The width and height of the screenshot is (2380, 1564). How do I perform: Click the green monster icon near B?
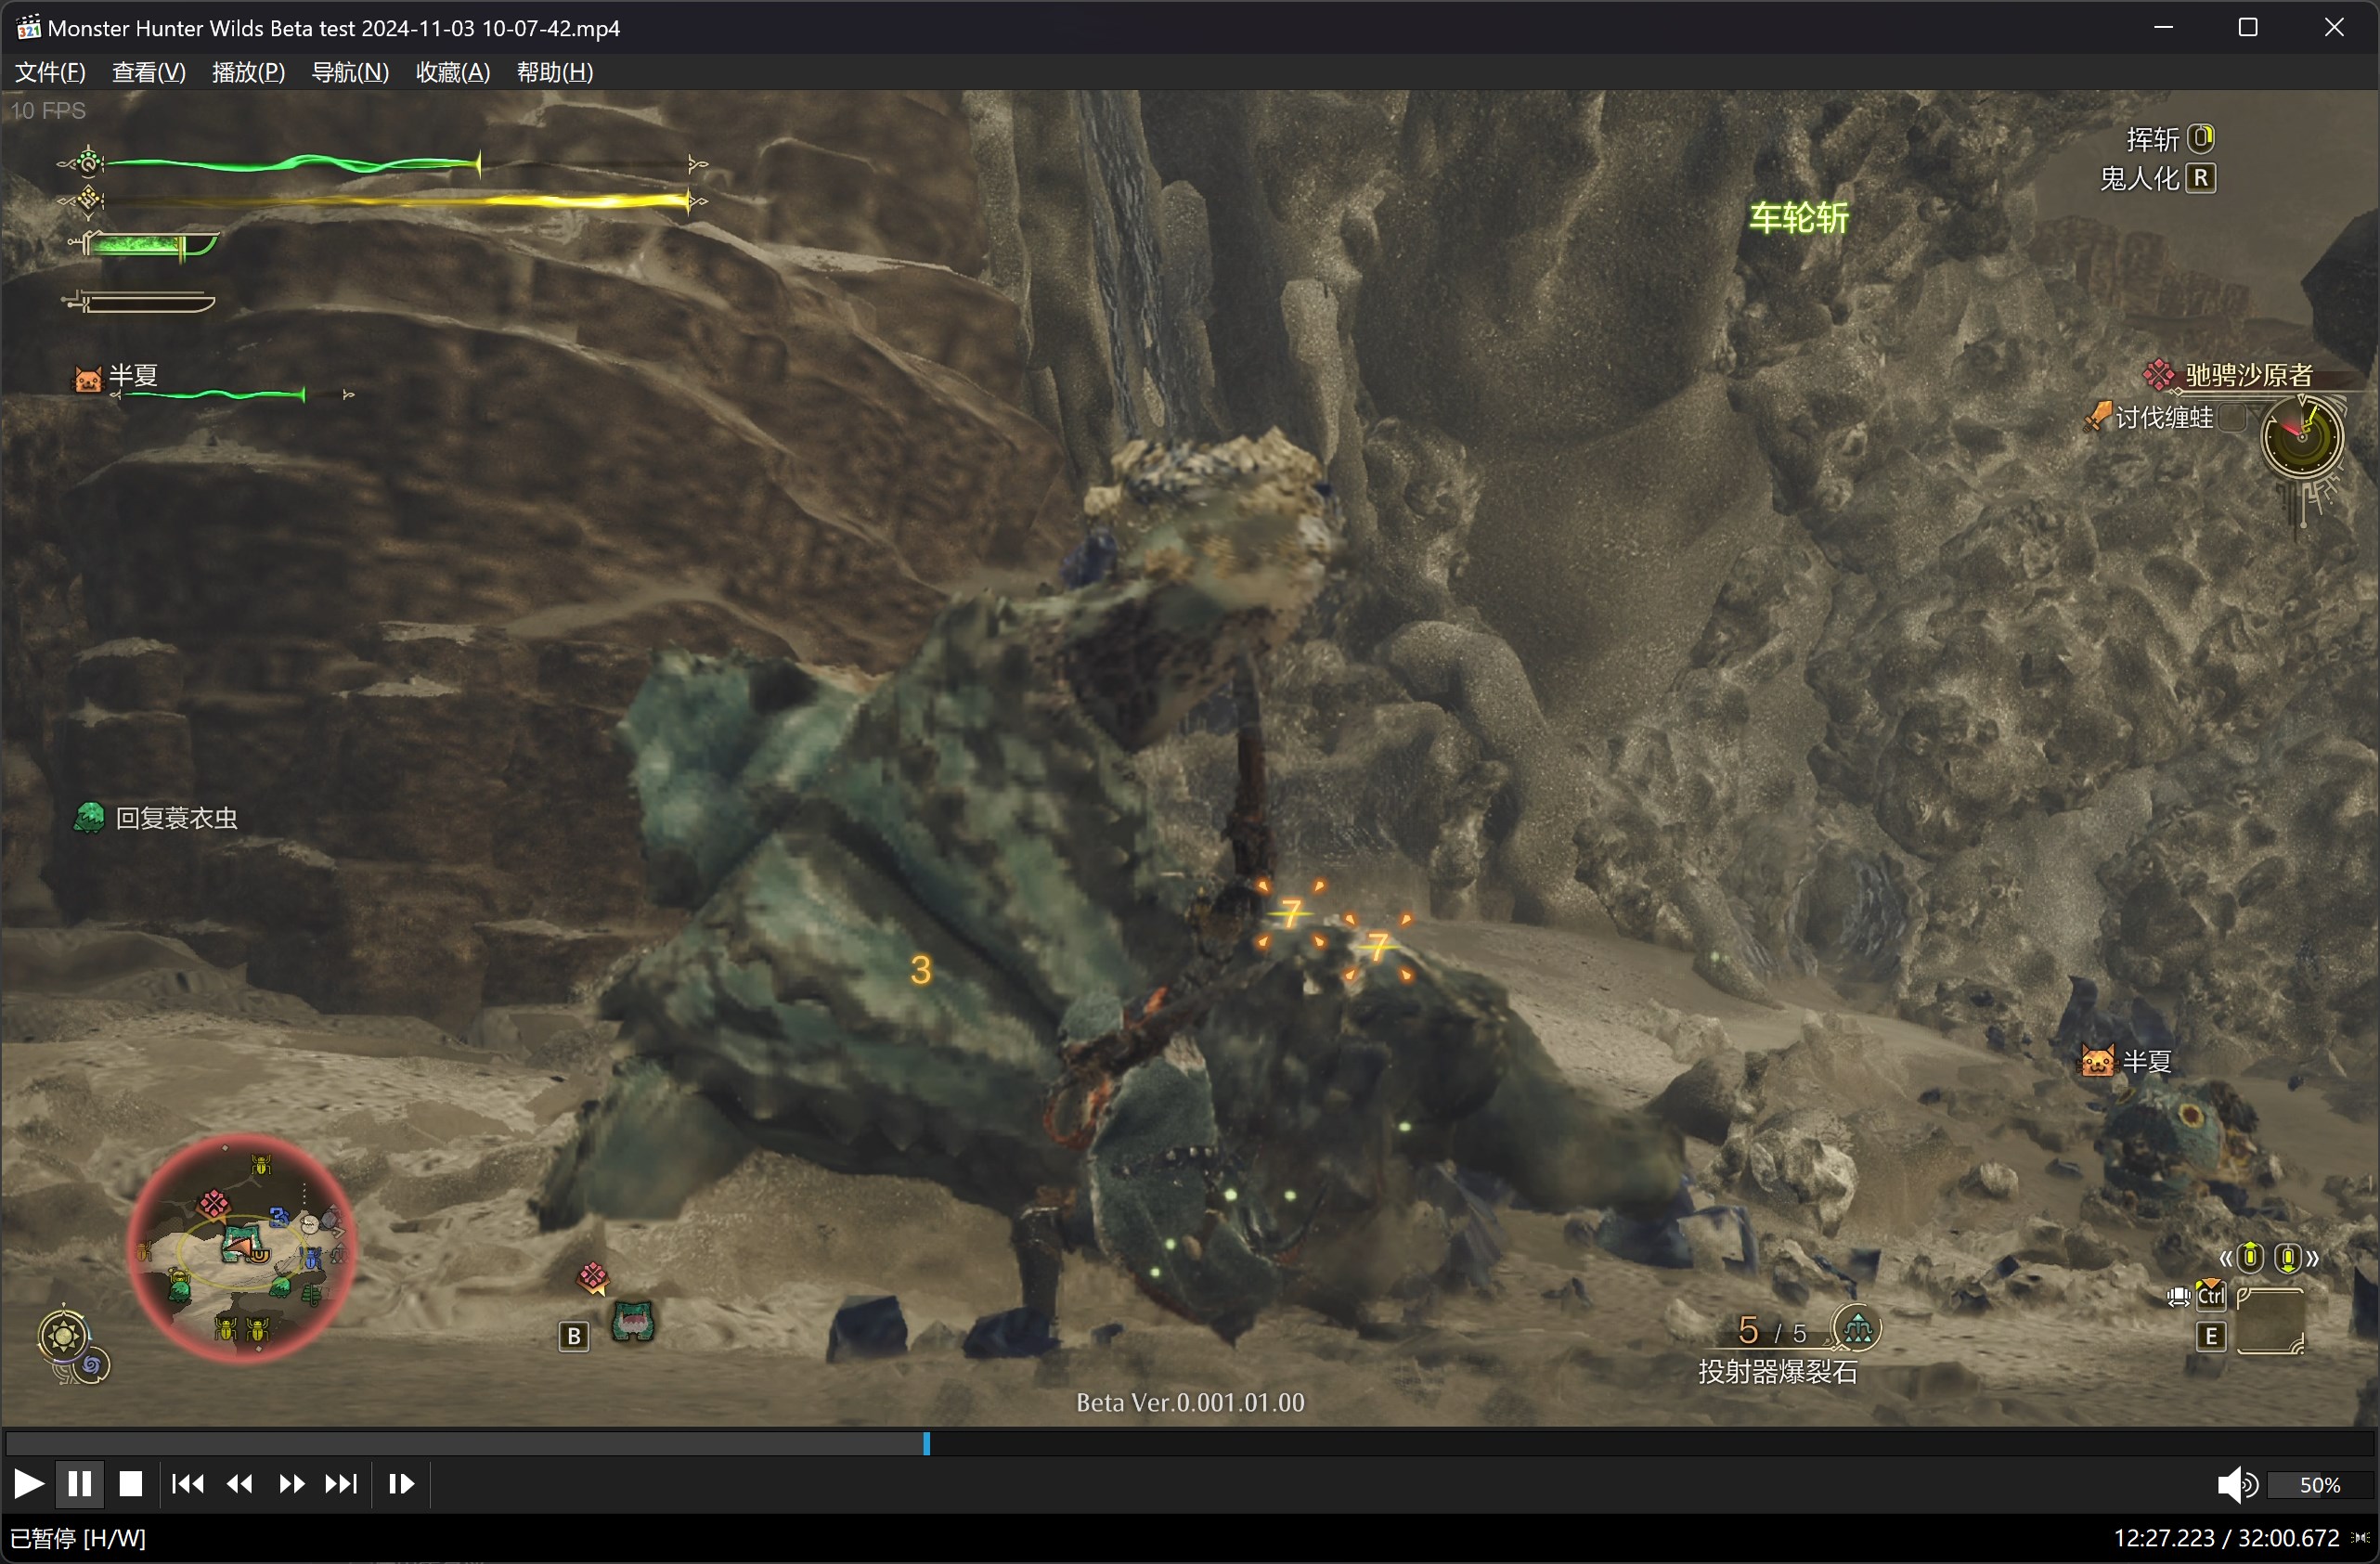pos(633,1321)
